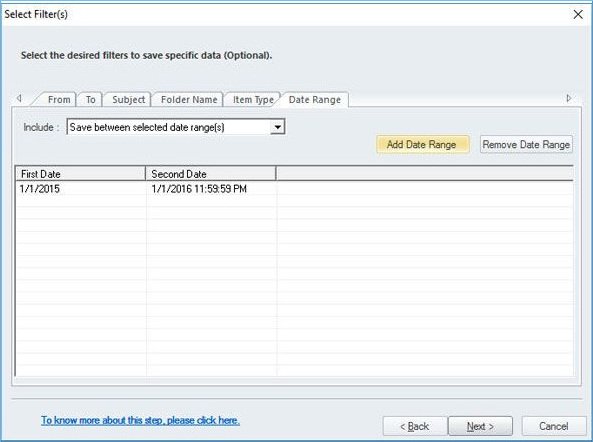Proceed with the Next button
The height and width of the screenshot is (442, 593).
tap(480, 426)
